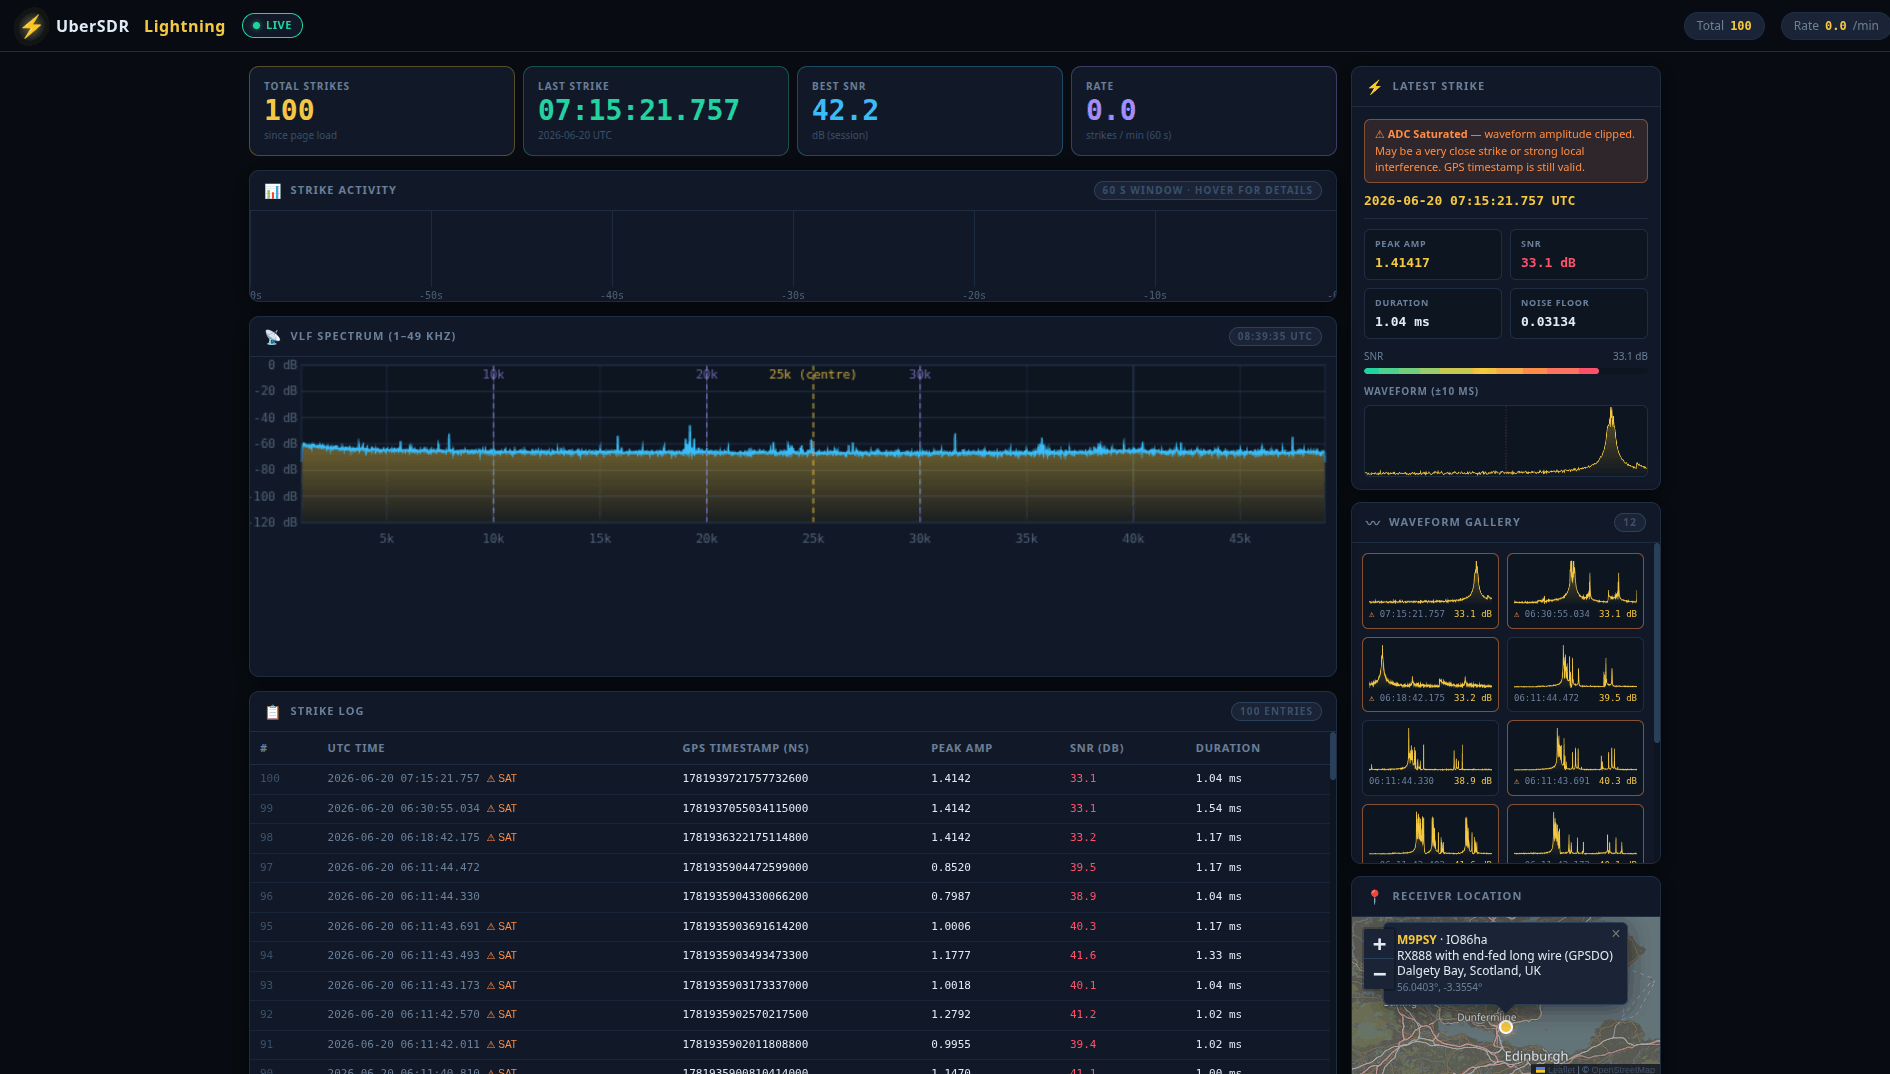Click the Waveform Gallery chevron icon
Image resolution: width=1890 pixels, height=1074 pixels.
click(1373, 523)
